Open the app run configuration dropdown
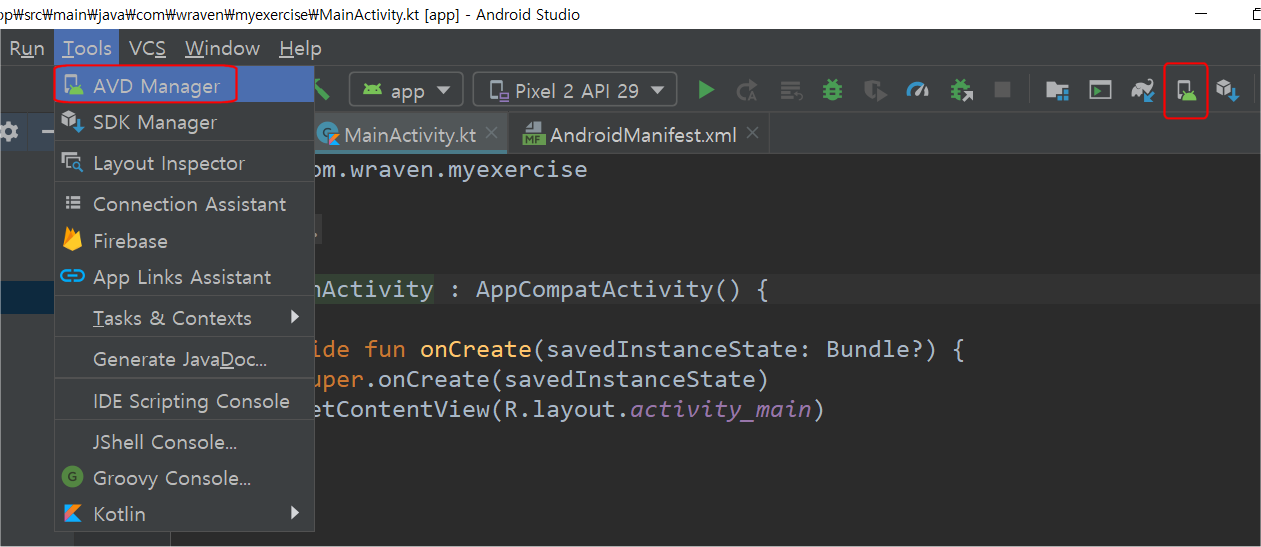This screenshot has width=1261, height=547. click(x=406, y=90)
